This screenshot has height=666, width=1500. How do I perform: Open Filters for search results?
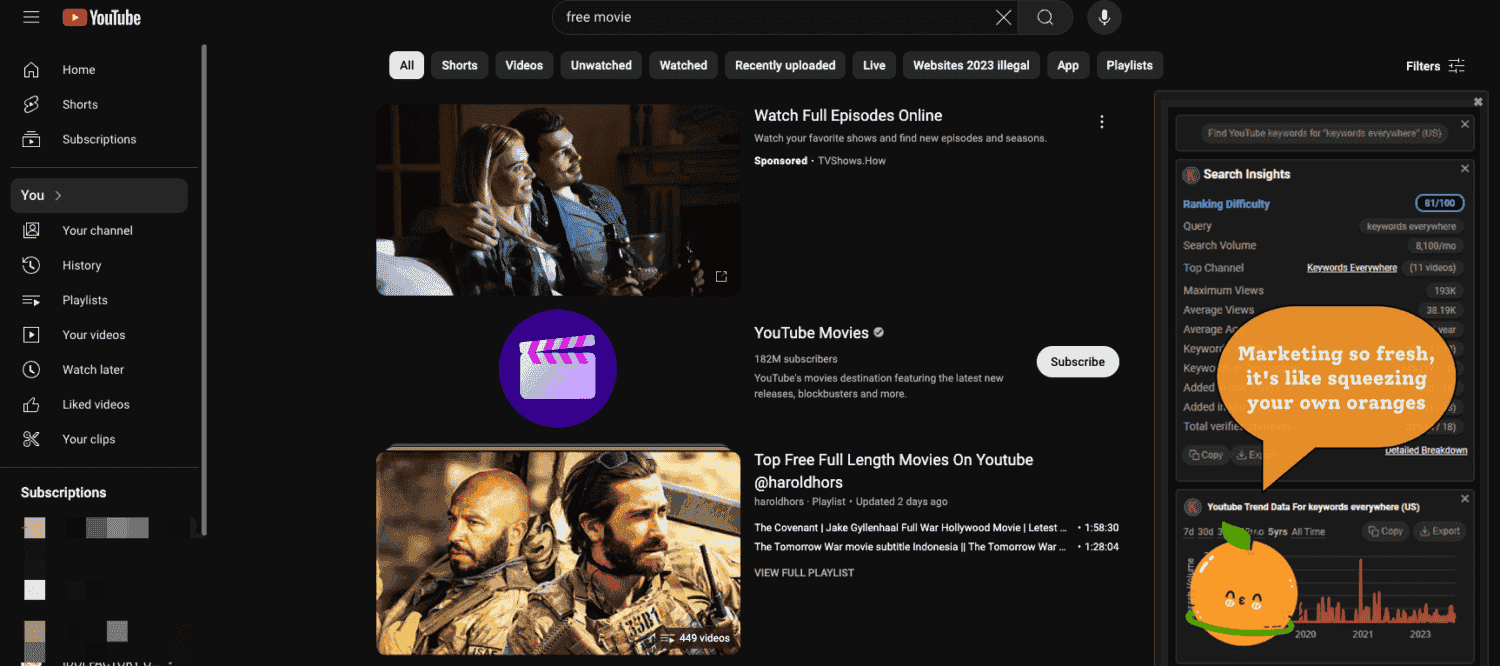(1435, 66)
